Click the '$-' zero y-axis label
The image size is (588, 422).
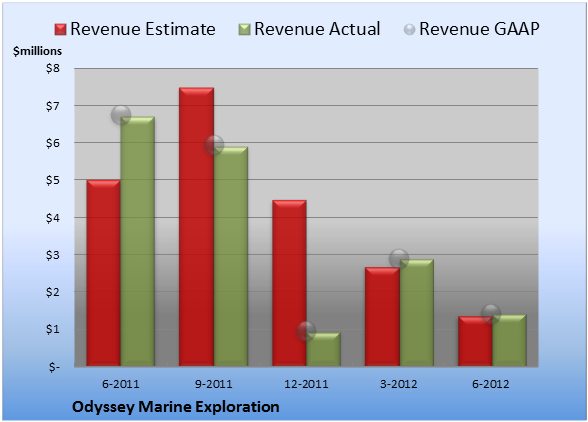point(54,367)
